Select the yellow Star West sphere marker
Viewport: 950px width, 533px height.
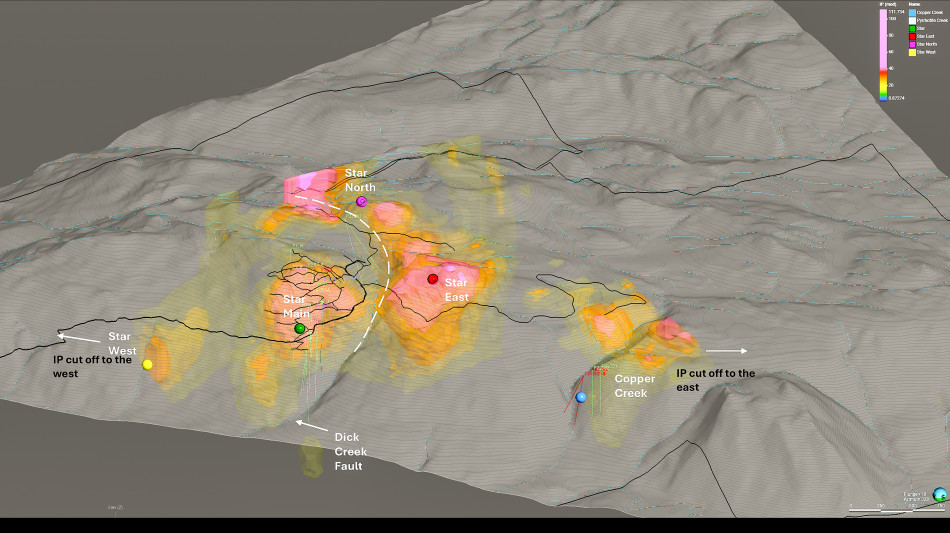pyautogui.click(x=148, y=364)
